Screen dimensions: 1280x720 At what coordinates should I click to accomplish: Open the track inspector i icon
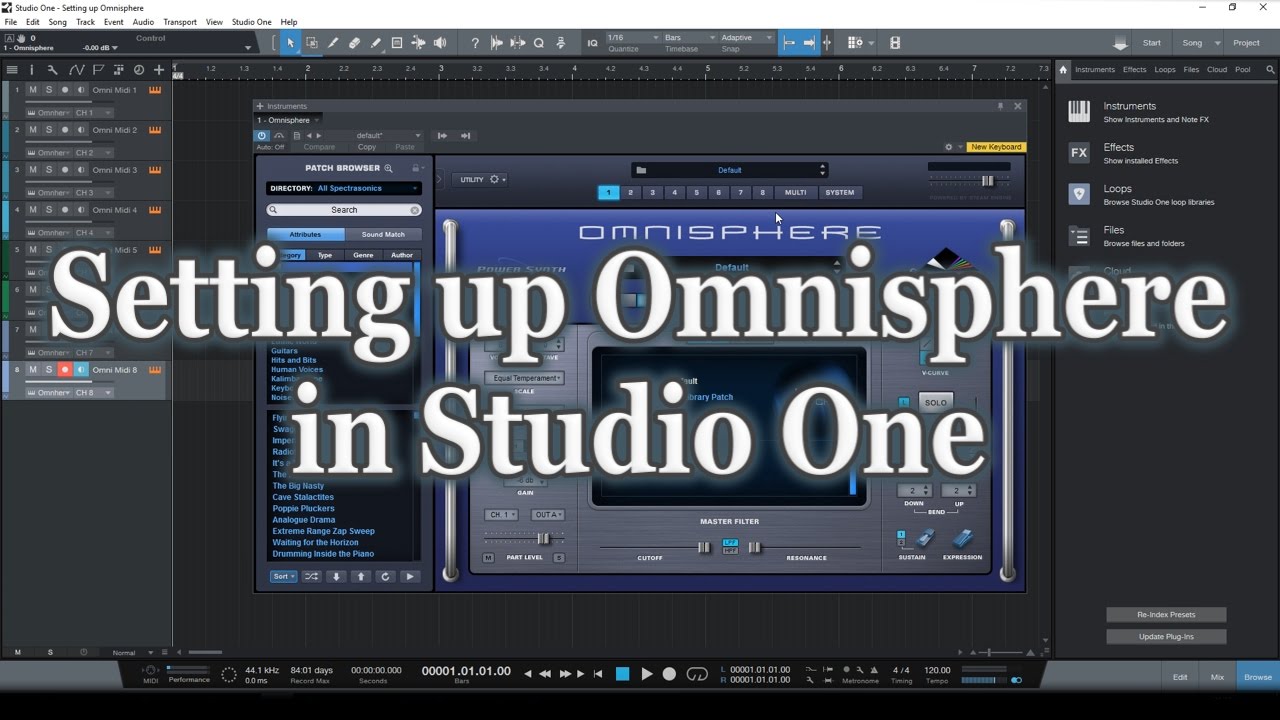coord(31,70)
